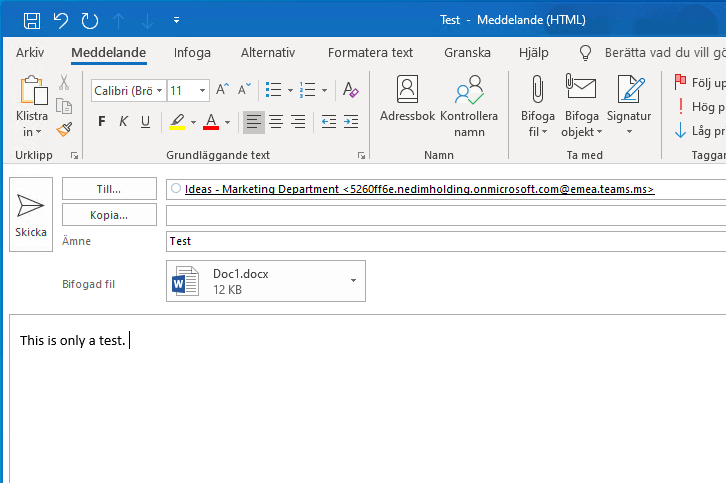Click the Format Painter brush icon
This screenshot has width=726, height=483.
coord(64,130)
